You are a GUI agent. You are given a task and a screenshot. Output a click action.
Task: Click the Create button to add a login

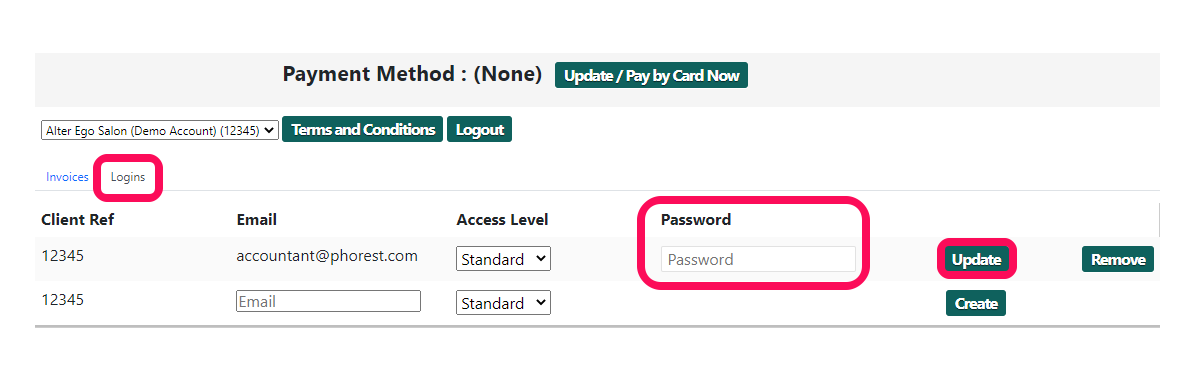click(x=976, y=303)
